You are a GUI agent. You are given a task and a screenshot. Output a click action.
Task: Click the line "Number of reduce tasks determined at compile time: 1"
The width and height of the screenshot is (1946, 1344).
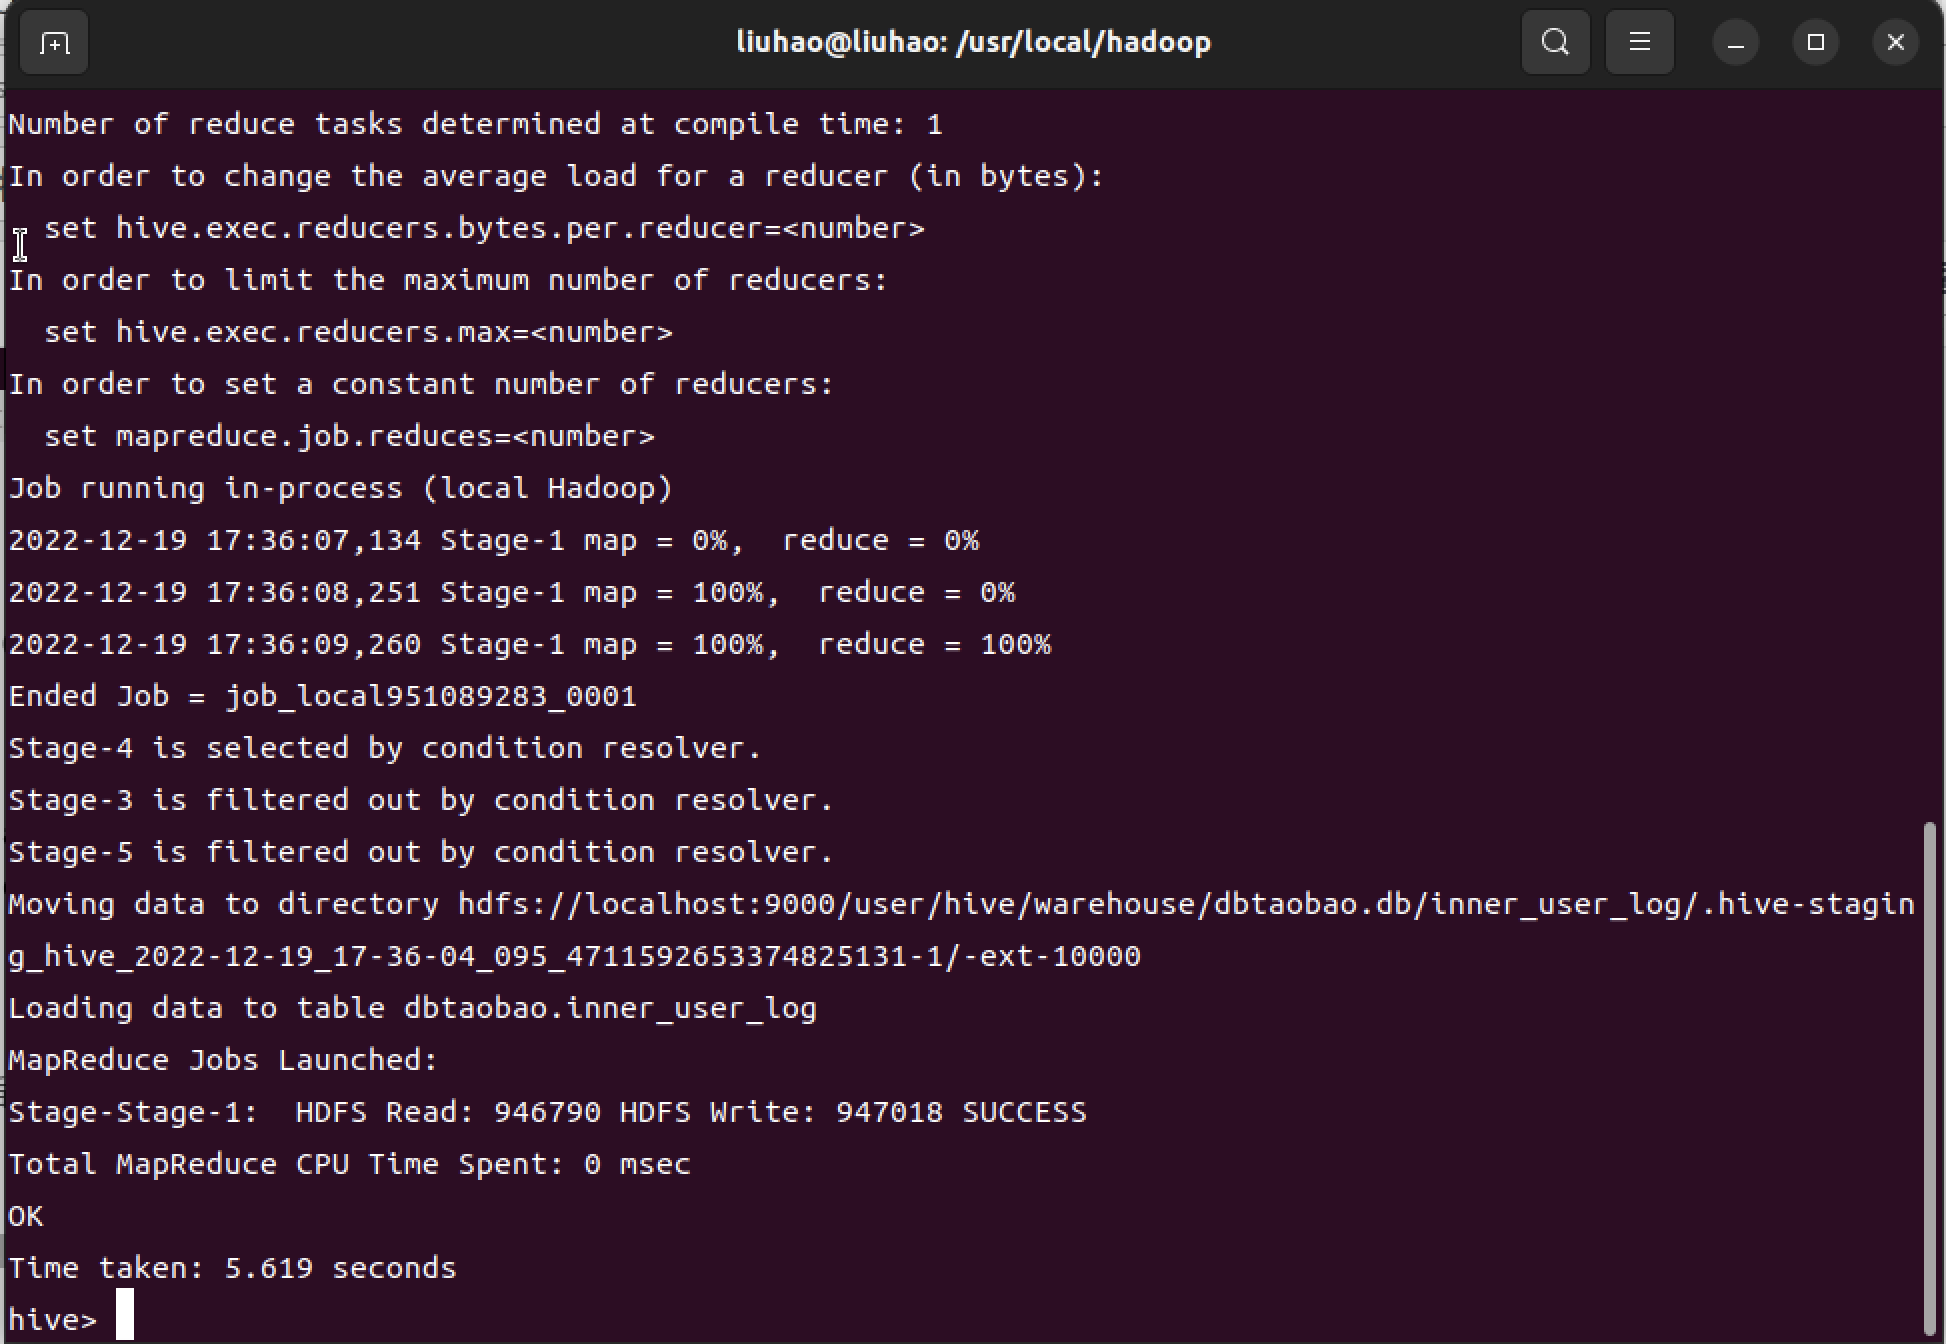coord(475,124)
